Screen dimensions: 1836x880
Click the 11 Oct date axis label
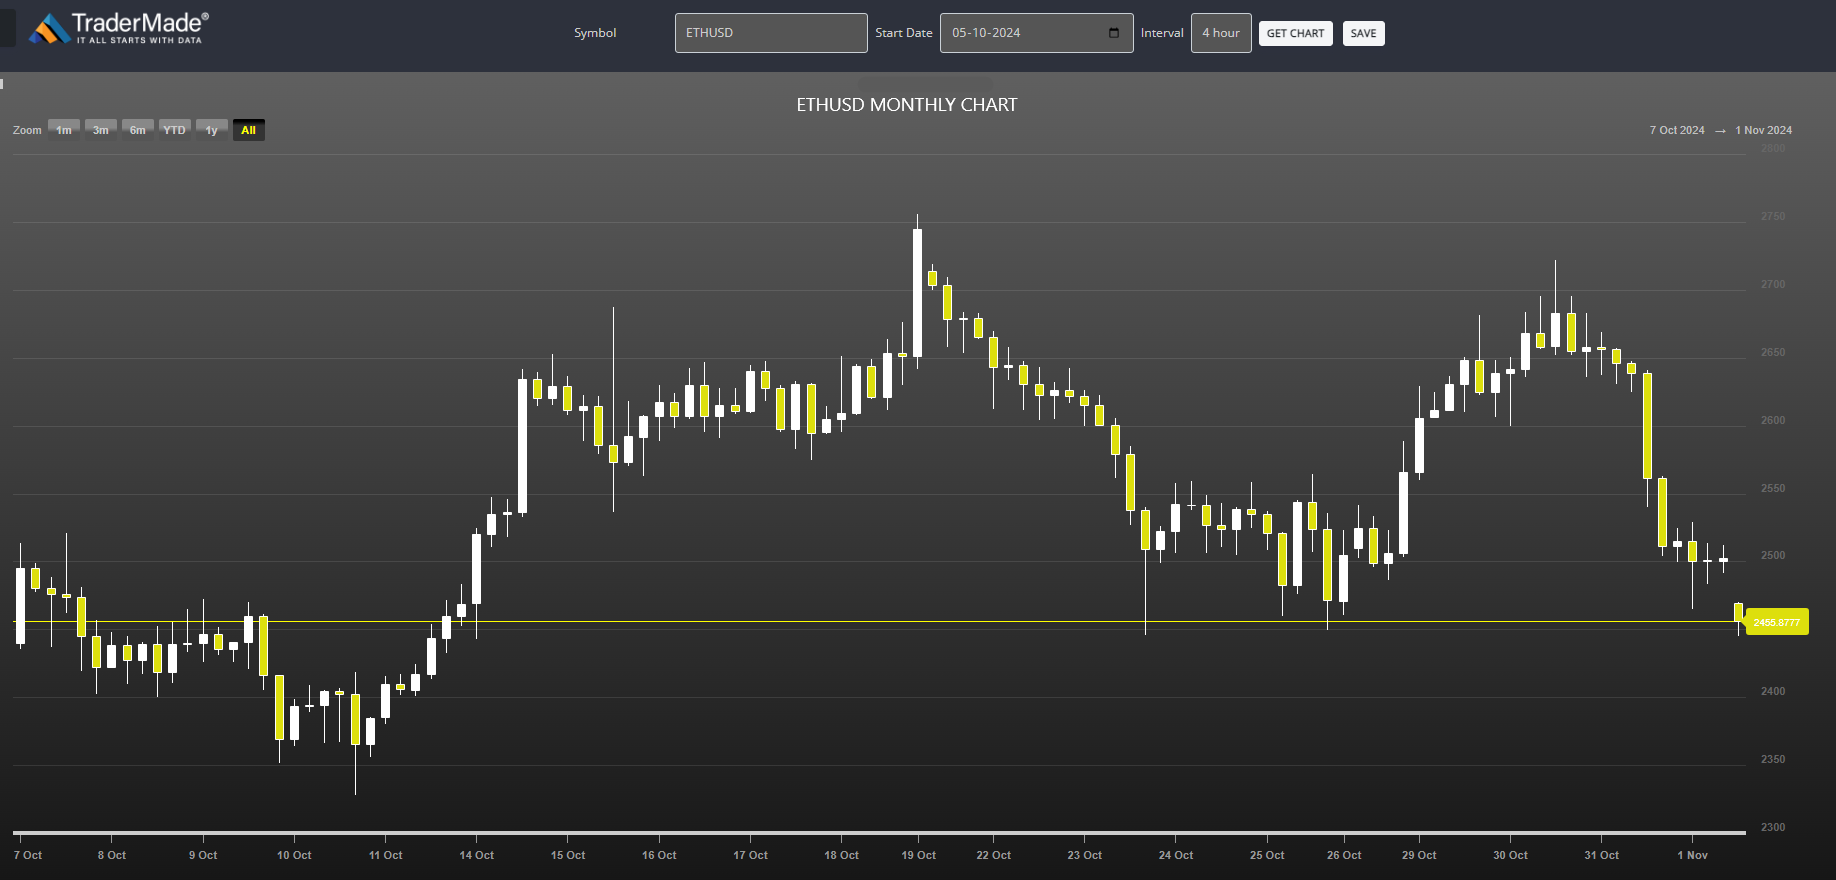[x=386, y=855]
